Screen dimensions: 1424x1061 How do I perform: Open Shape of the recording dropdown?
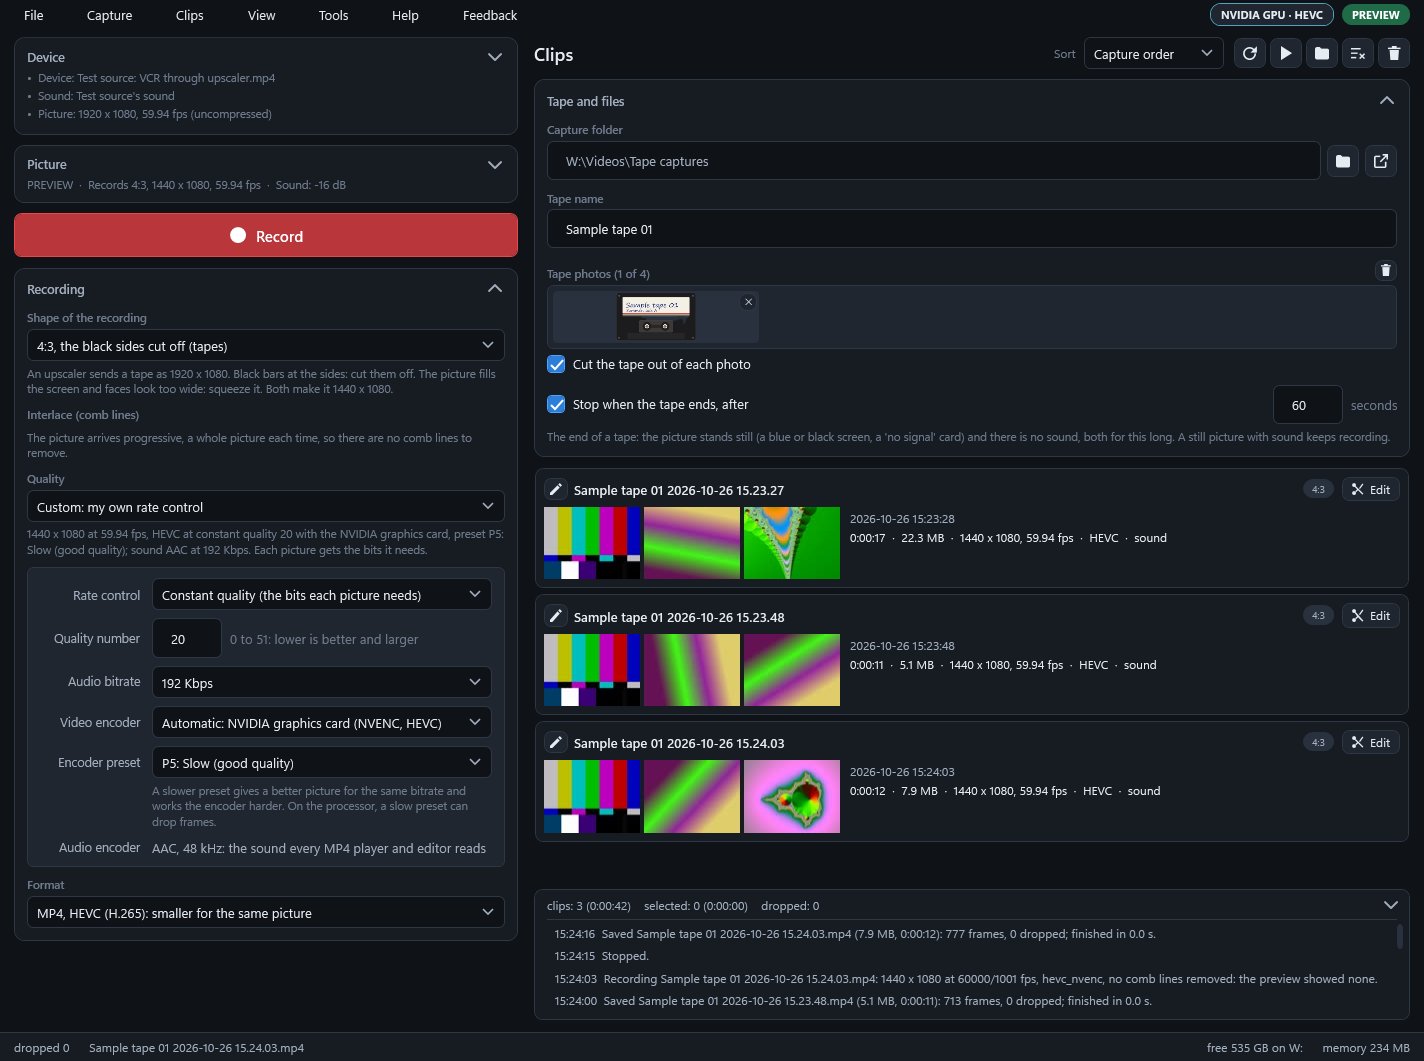[266, 346]
